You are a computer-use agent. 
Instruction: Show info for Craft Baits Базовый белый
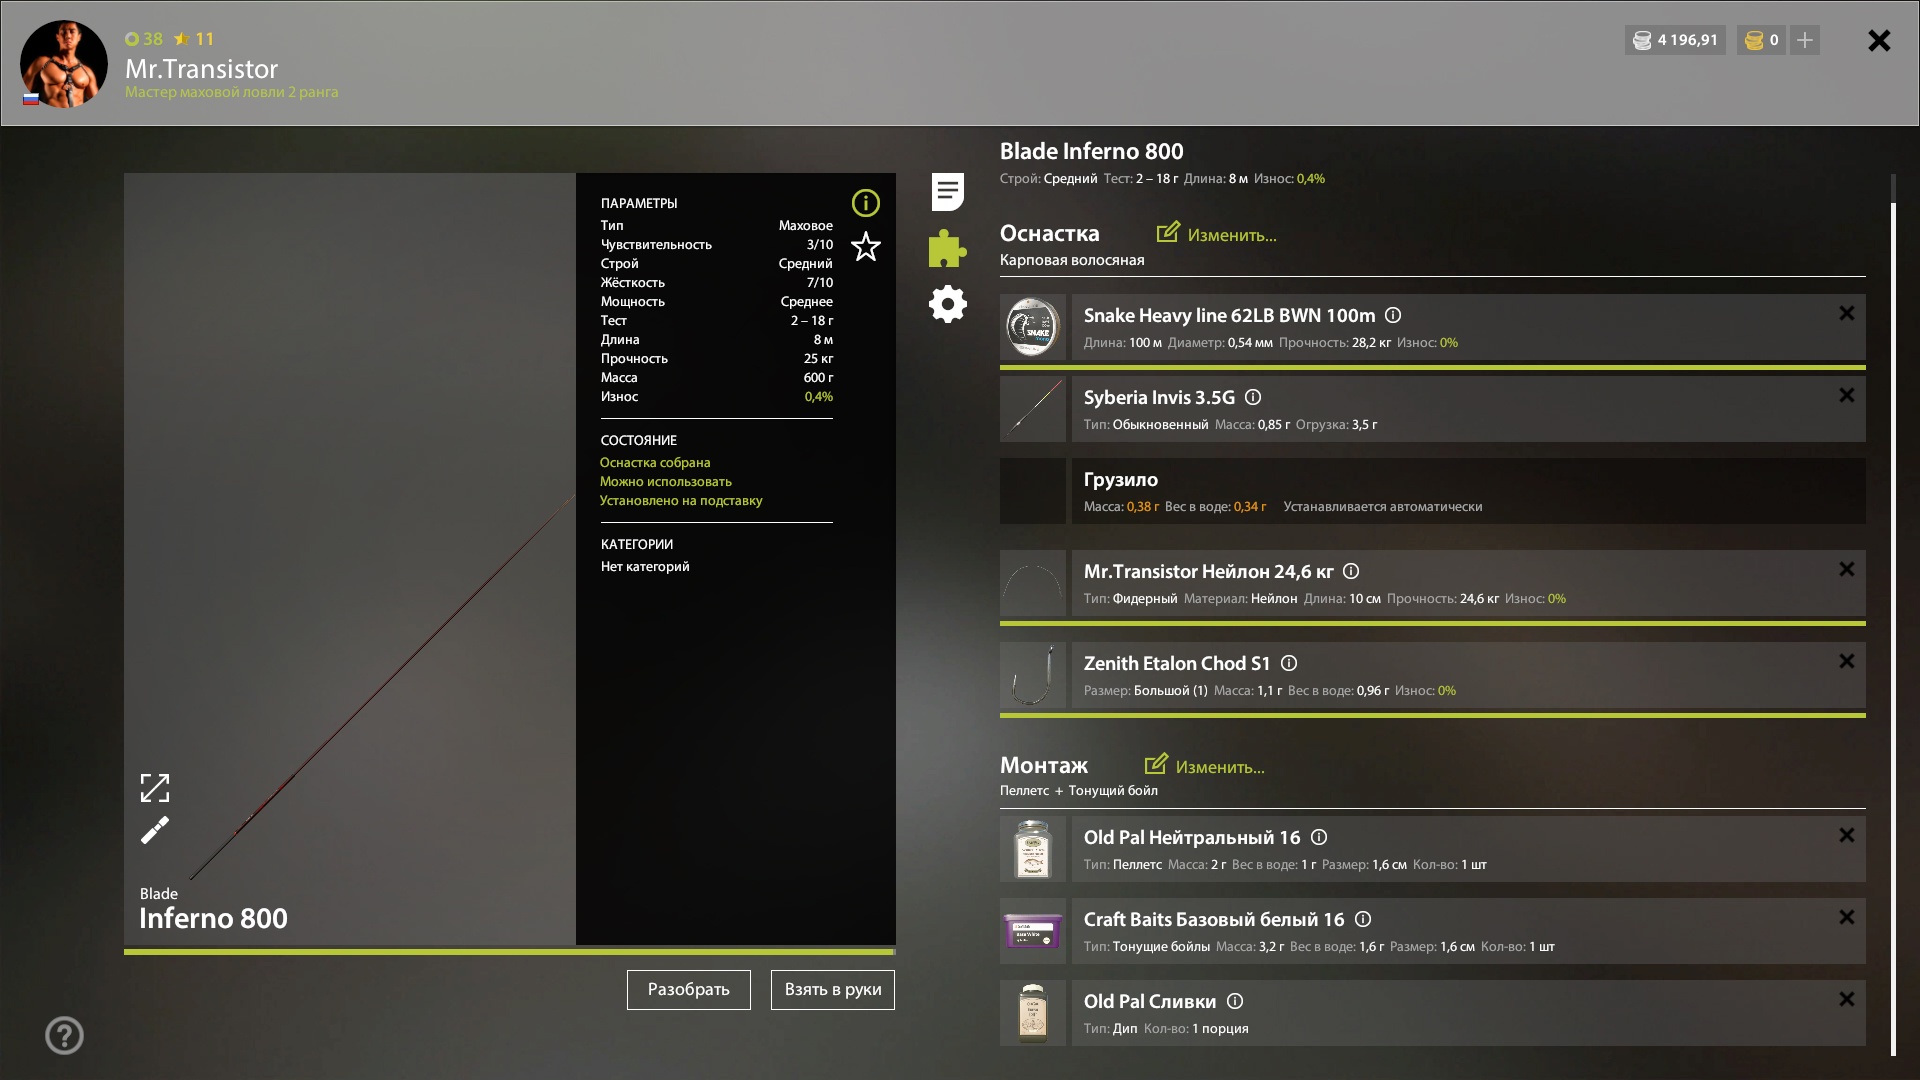click(1363, 919)
